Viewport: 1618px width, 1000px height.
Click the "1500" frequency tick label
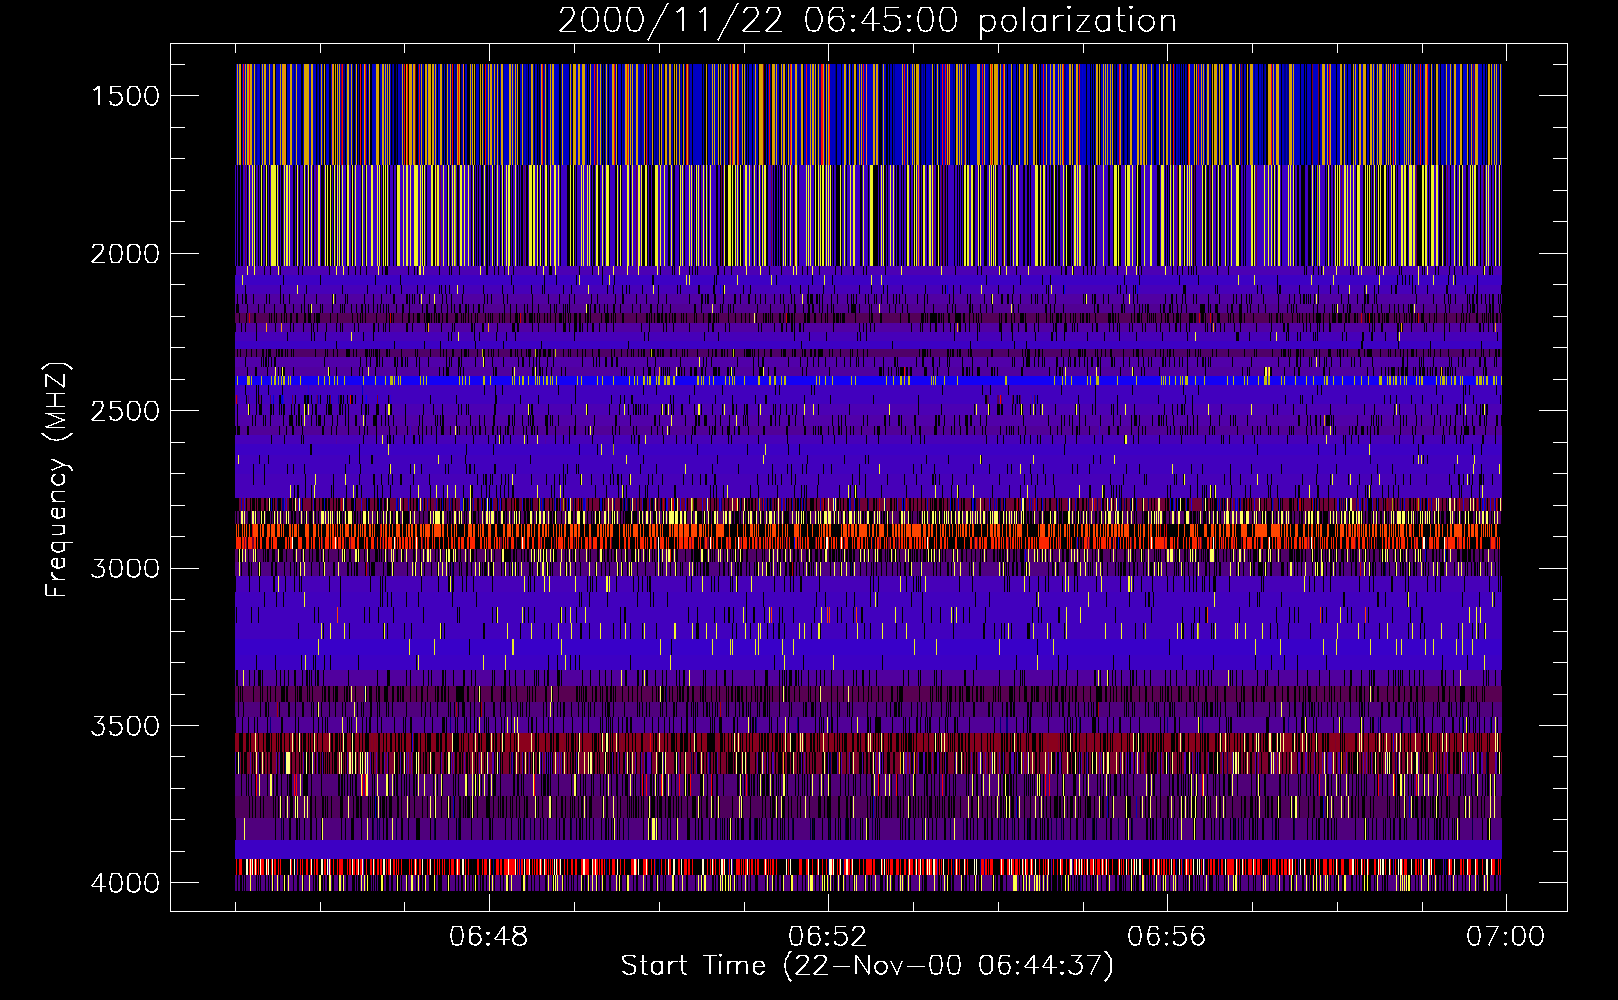click(125, 96)
